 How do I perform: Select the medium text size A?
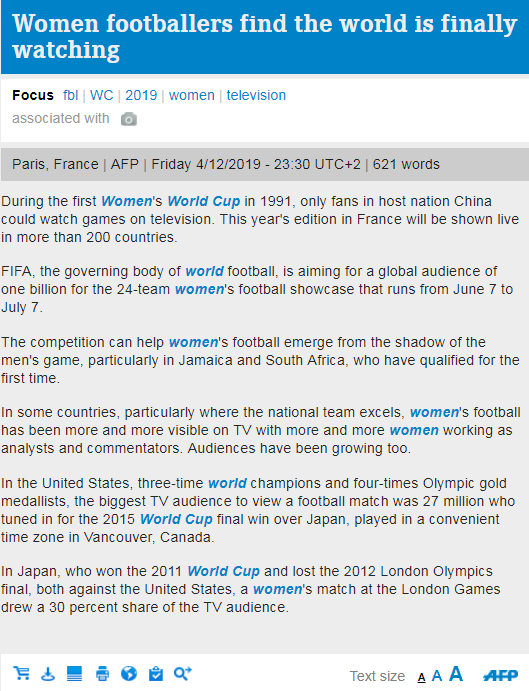(436, 676)
